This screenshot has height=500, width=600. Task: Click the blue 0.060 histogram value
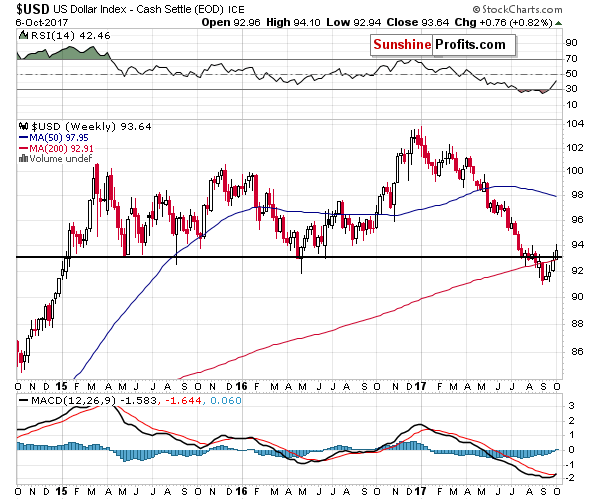pyautogui.click(x=226, y=401)
